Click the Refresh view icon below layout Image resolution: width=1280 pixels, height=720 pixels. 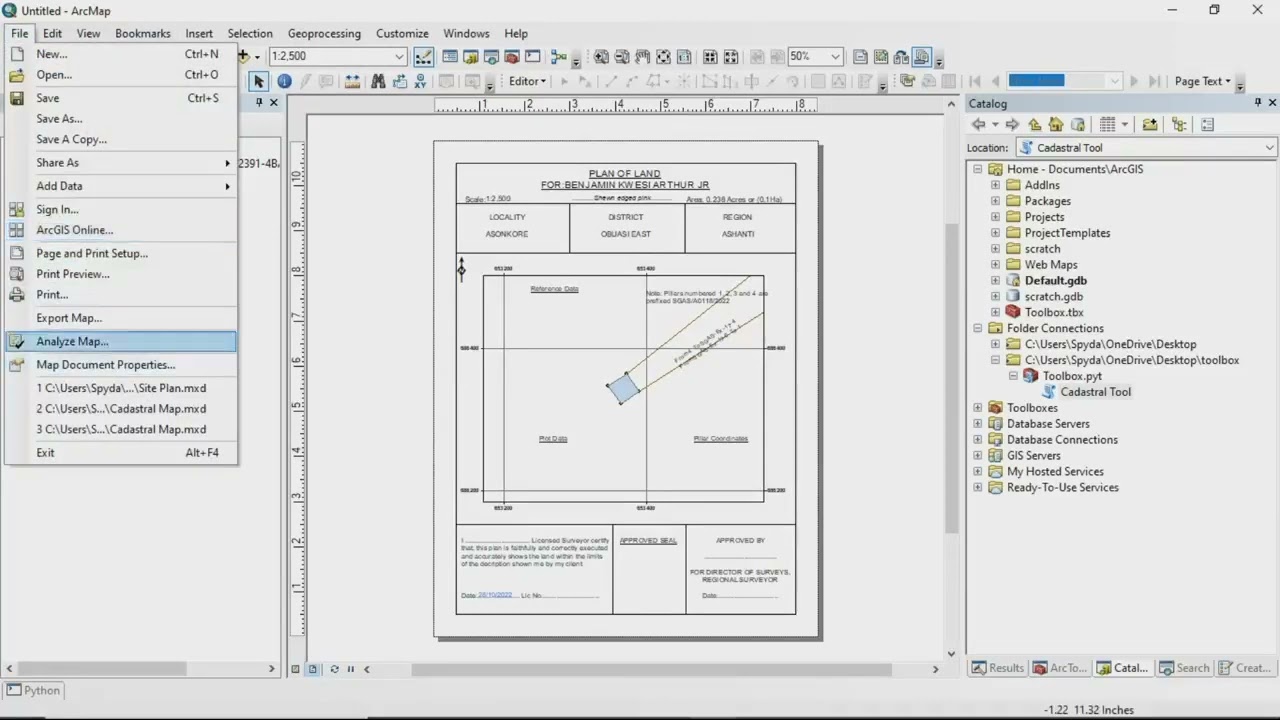(x=334, y=669)
